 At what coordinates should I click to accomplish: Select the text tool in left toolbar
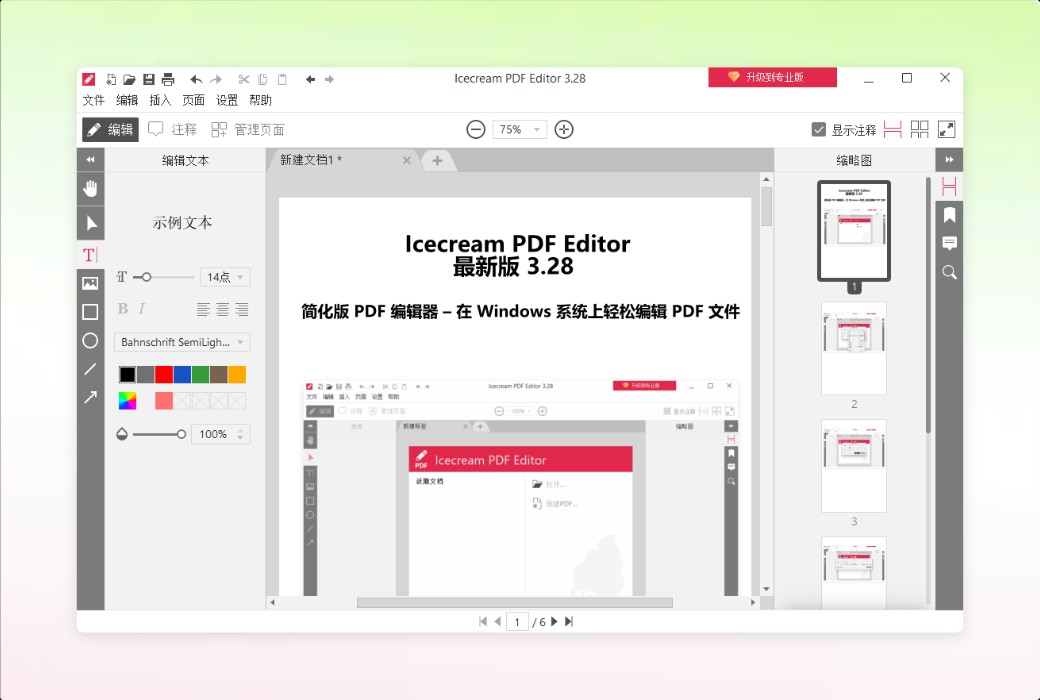click(x=90, y=254)
